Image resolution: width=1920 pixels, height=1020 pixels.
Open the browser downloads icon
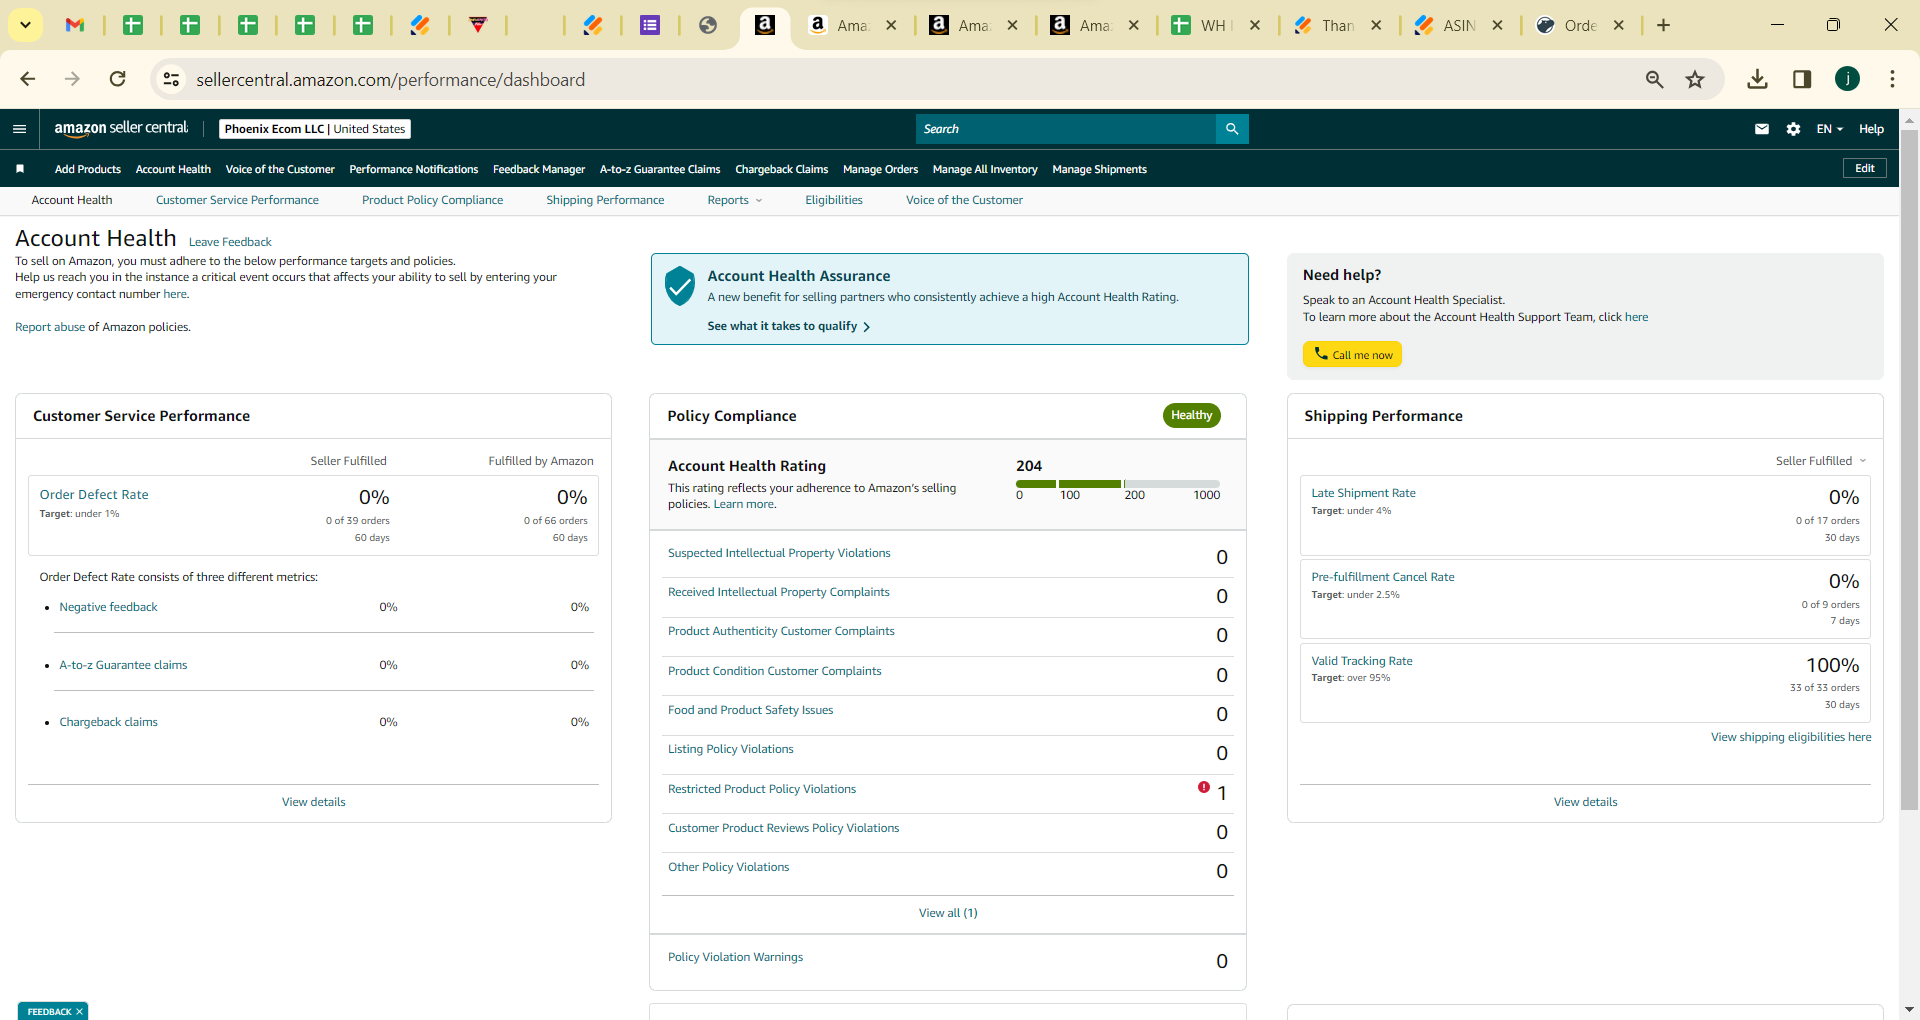(x=1757, y=79)
